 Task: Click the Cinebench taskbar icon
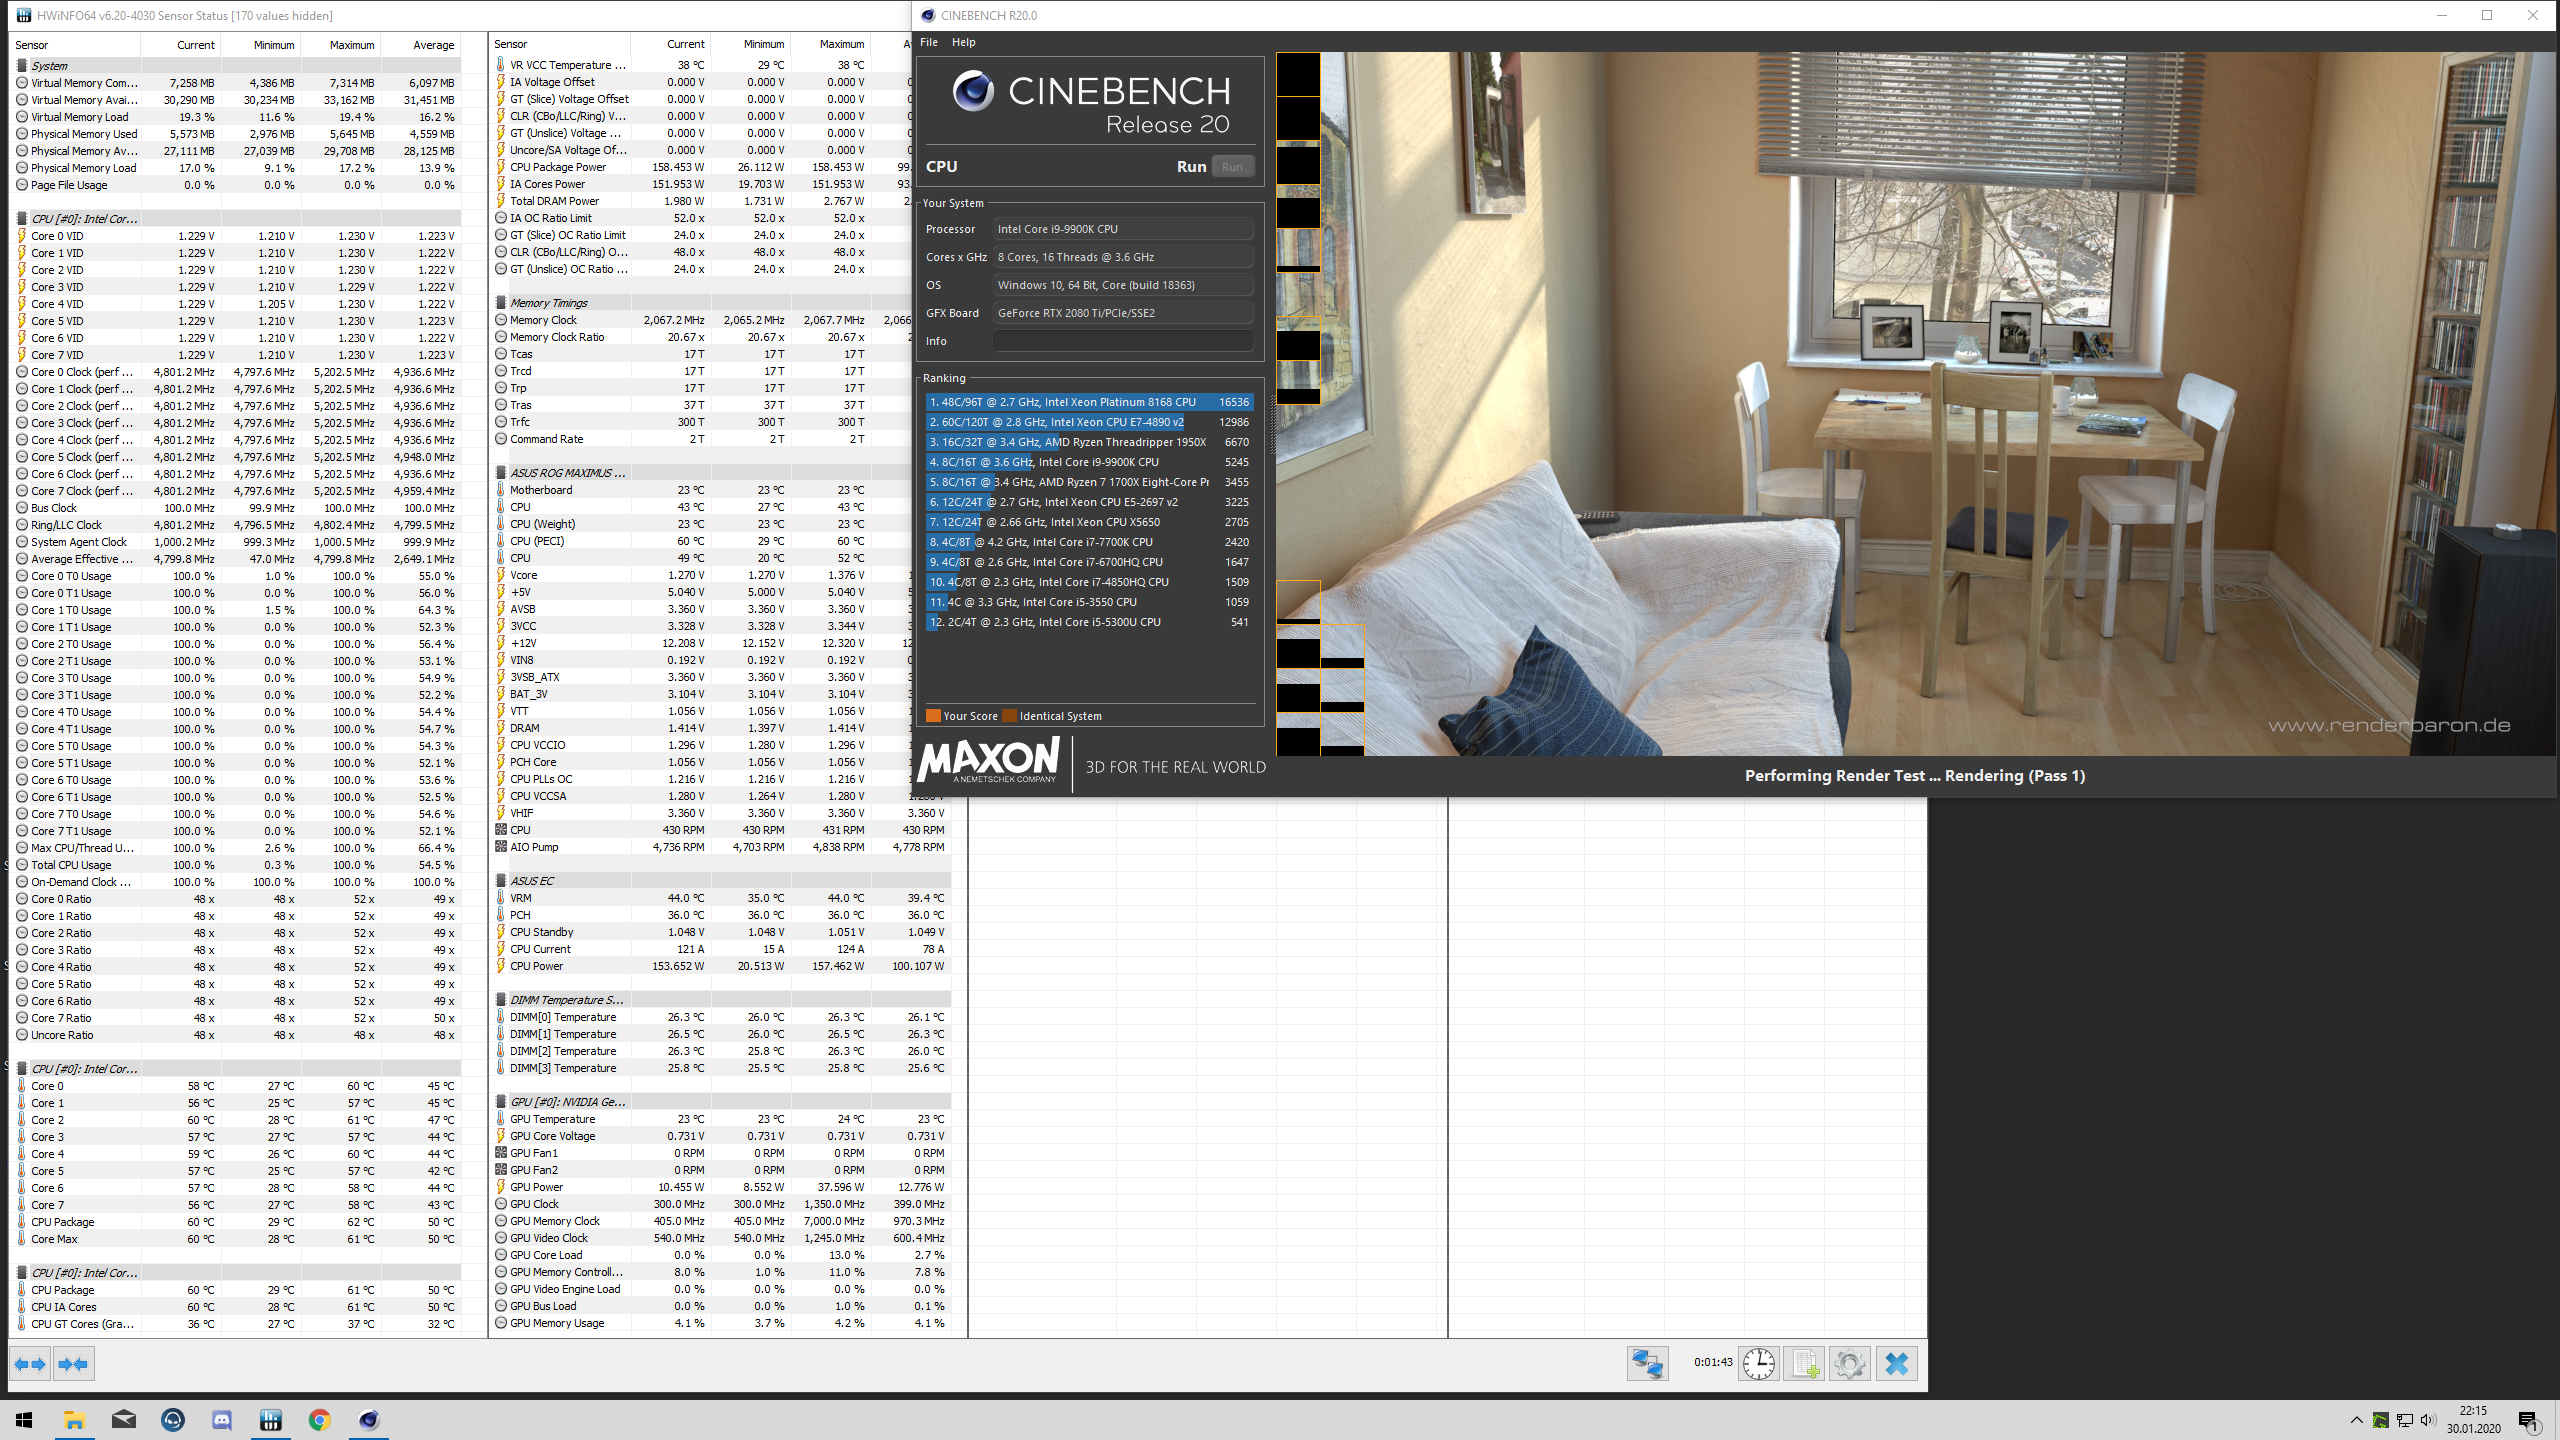click(x=369, y=1420)
